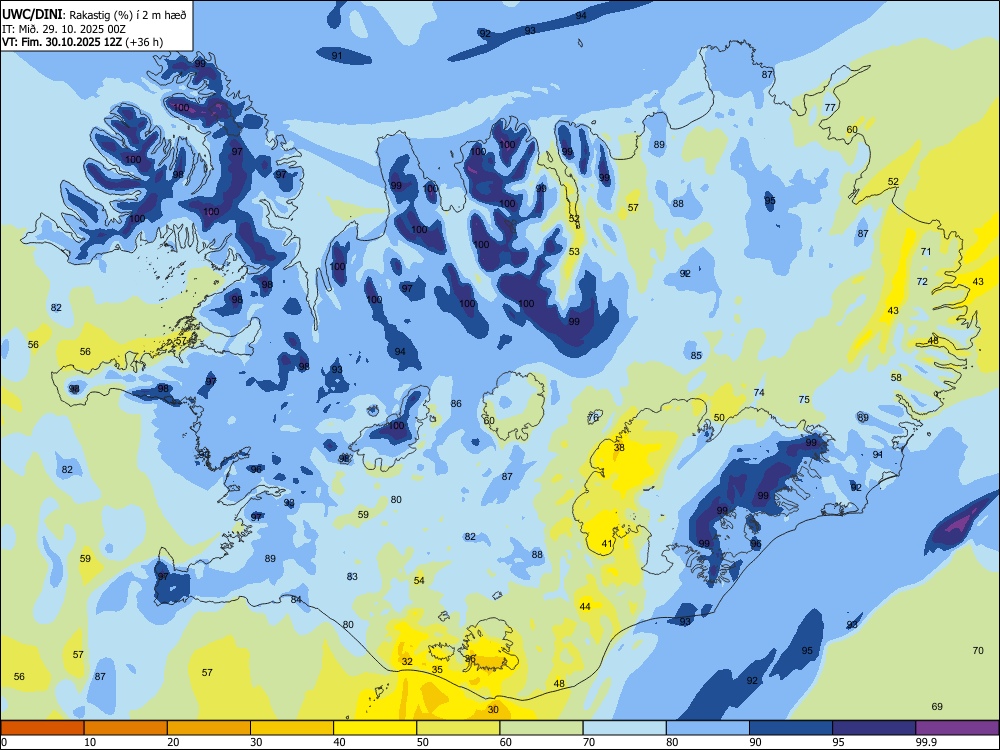
Task: Click the map value '54'
Action: [419, 580]
